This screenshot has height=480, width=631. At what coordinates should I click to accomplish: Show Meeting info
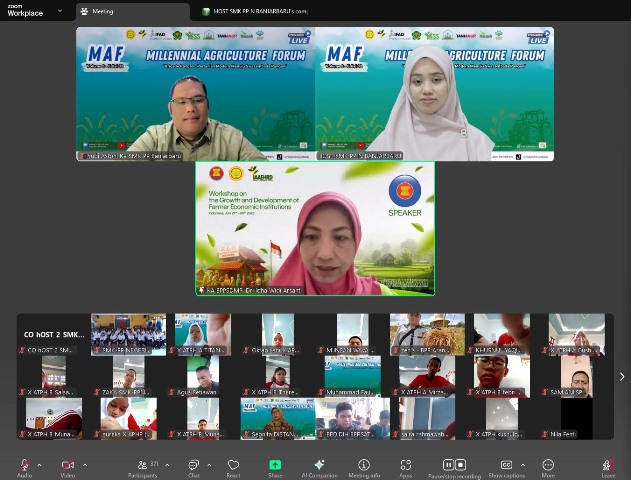coord(364,465)
